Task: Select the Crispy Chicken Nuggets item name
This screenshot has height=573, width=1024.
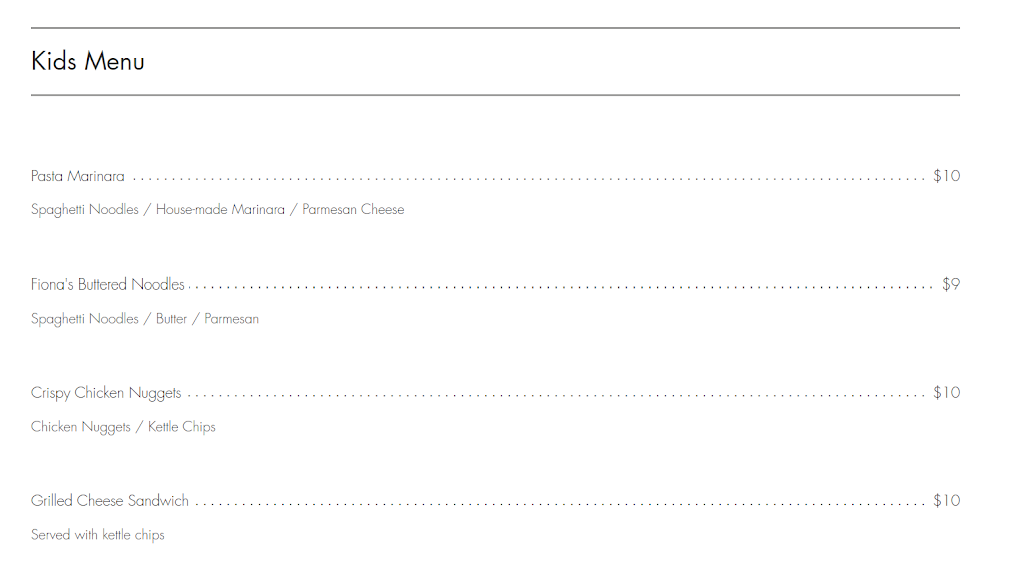Action: coord(106,393)
